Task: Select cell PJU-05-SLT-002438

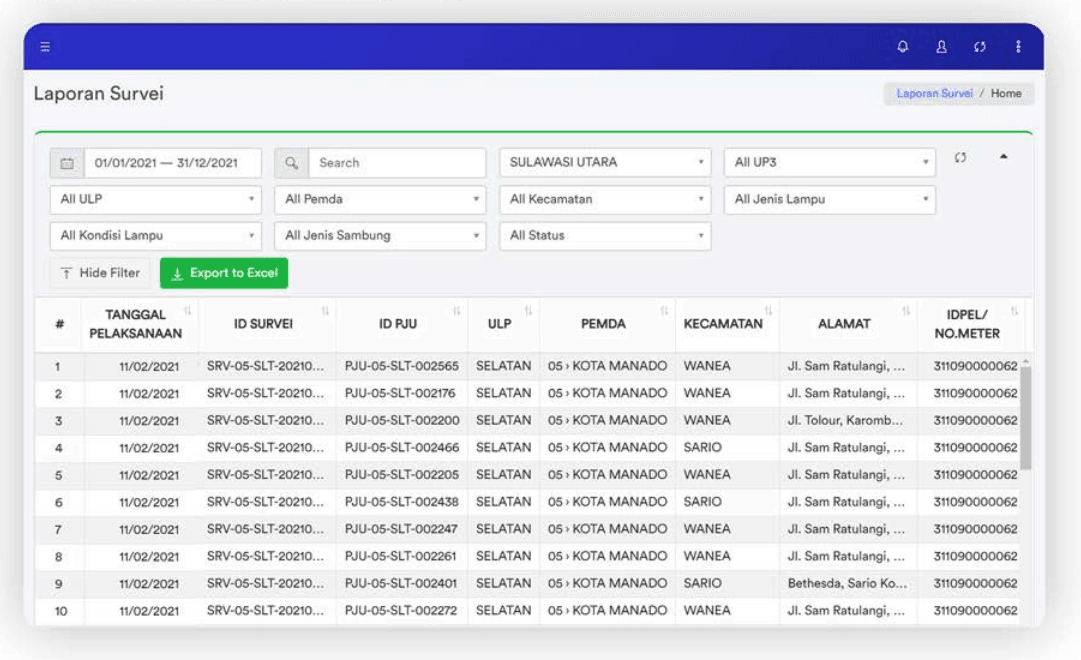Action: pos(401,502)
